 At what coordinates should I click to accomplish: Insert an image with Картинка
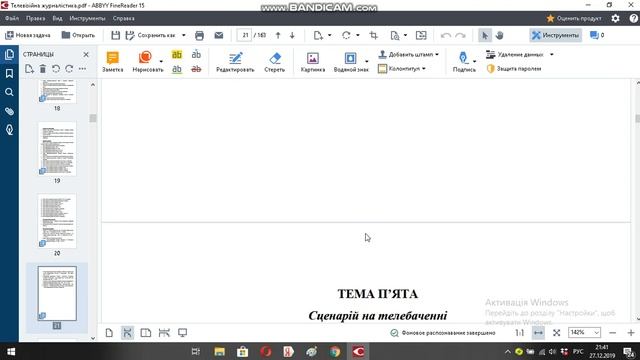coord(313,62)
